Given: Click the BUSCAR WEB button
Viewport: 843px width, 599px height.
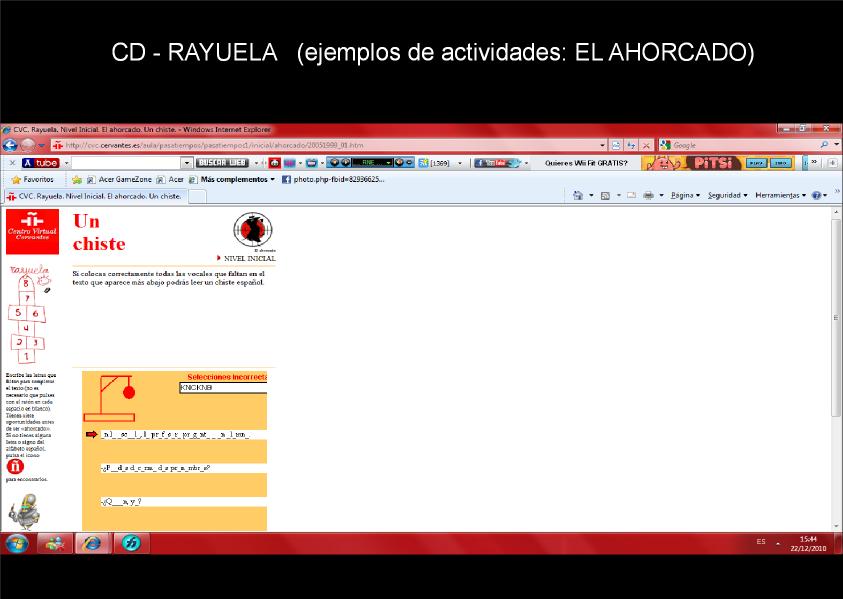Looking at the screenshot, I should (x=222, y=162).
